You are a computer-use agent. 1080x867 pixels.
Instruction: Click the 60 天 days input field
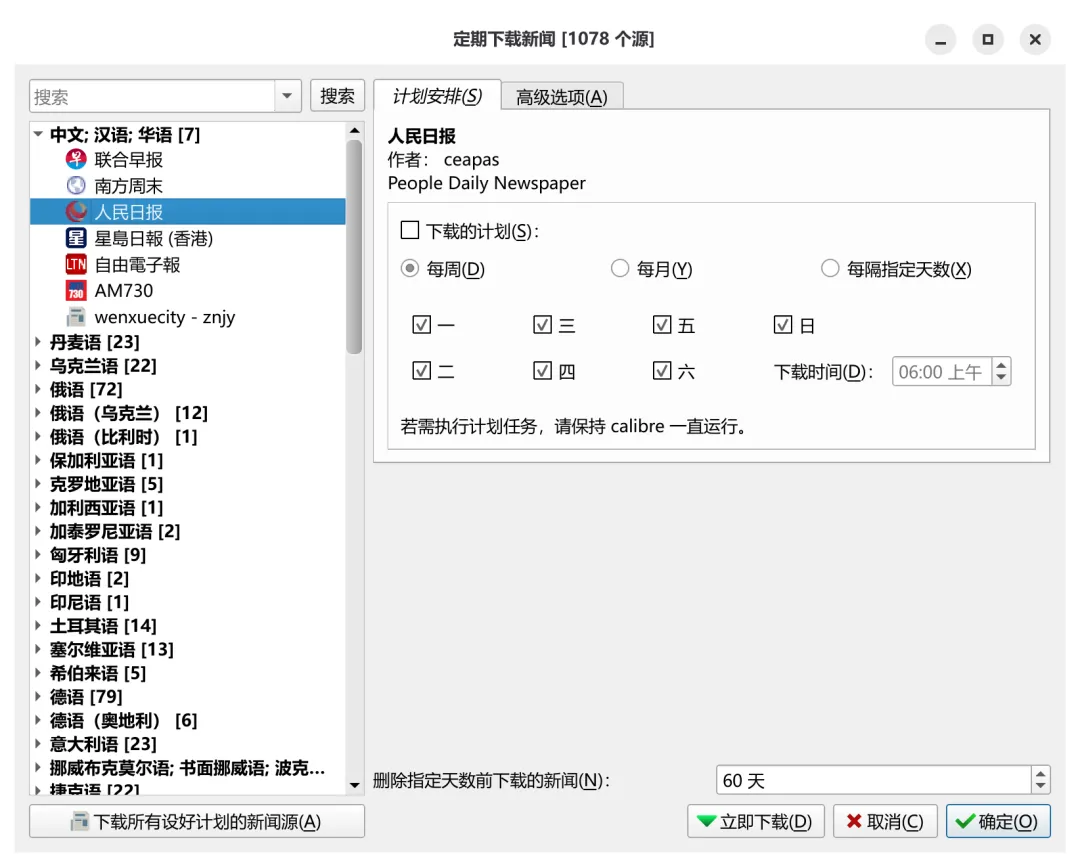(x=874, y=780)
